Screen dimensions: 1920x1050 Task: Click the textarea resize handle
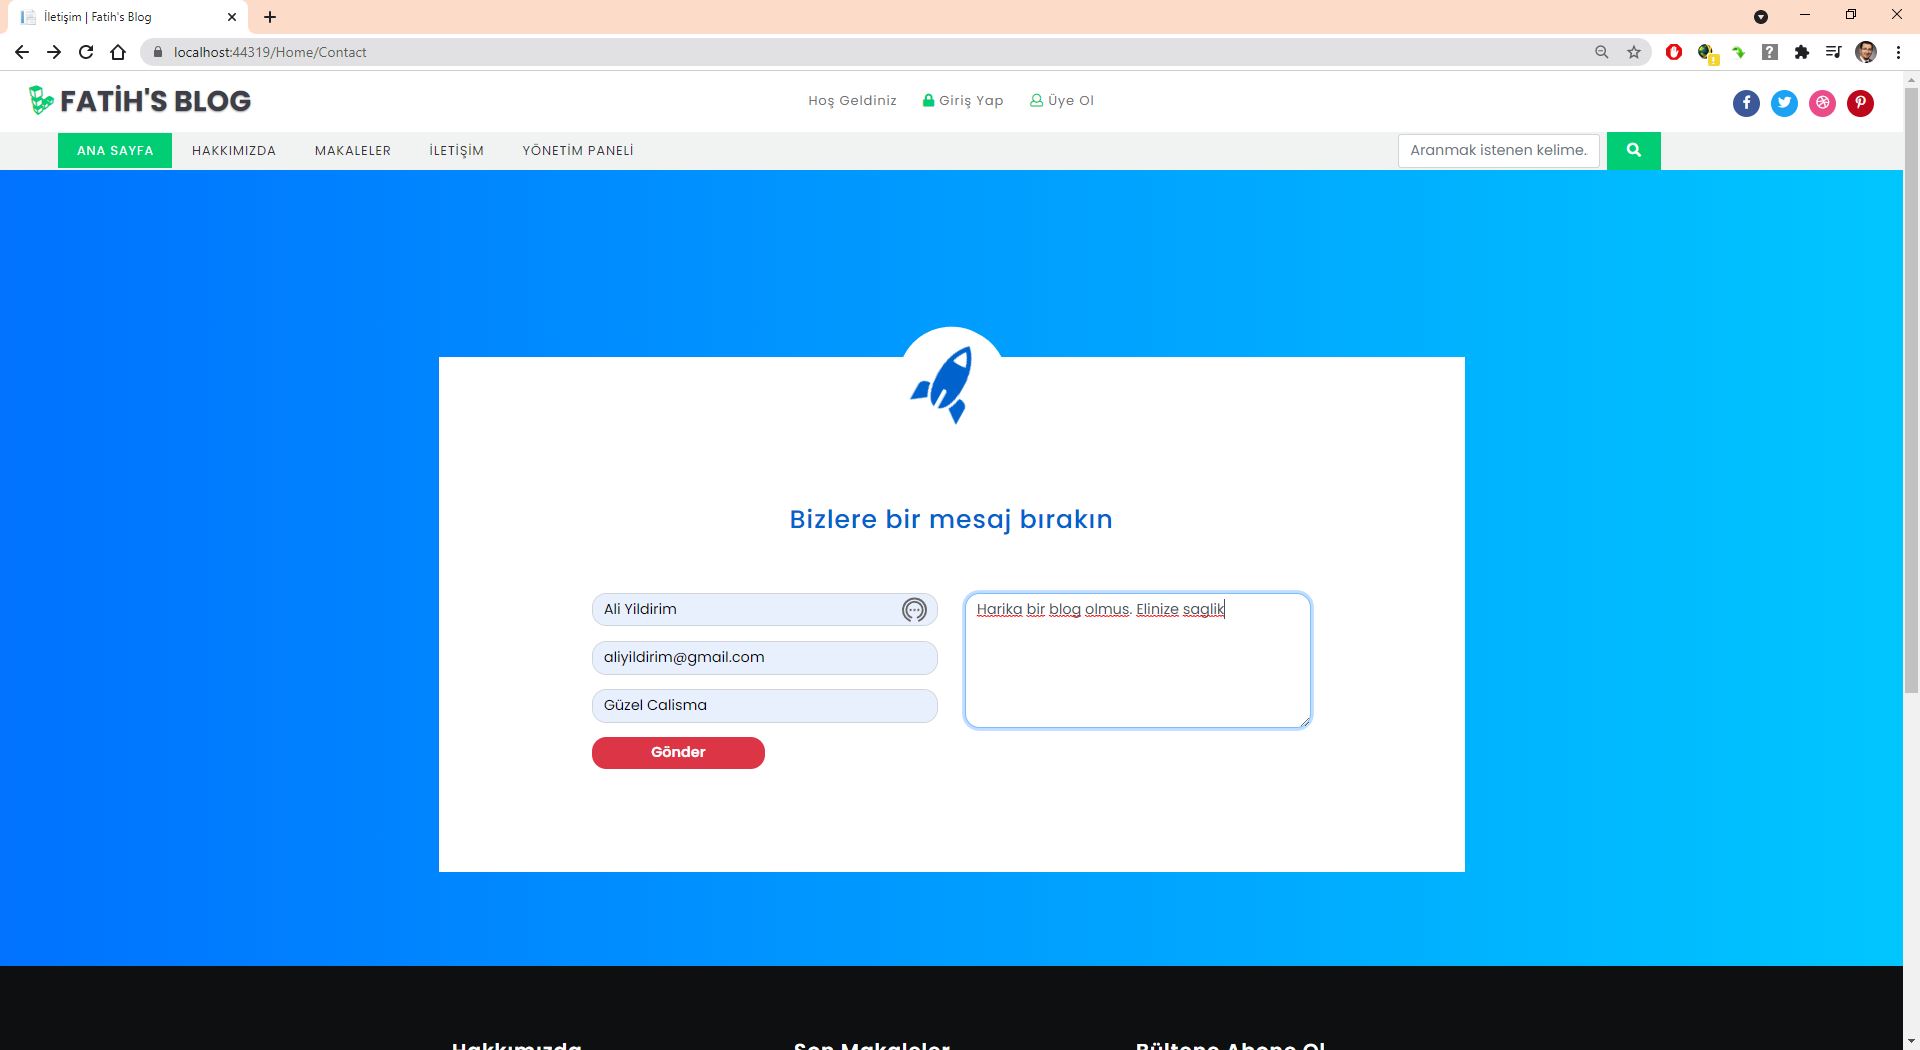1303,721
